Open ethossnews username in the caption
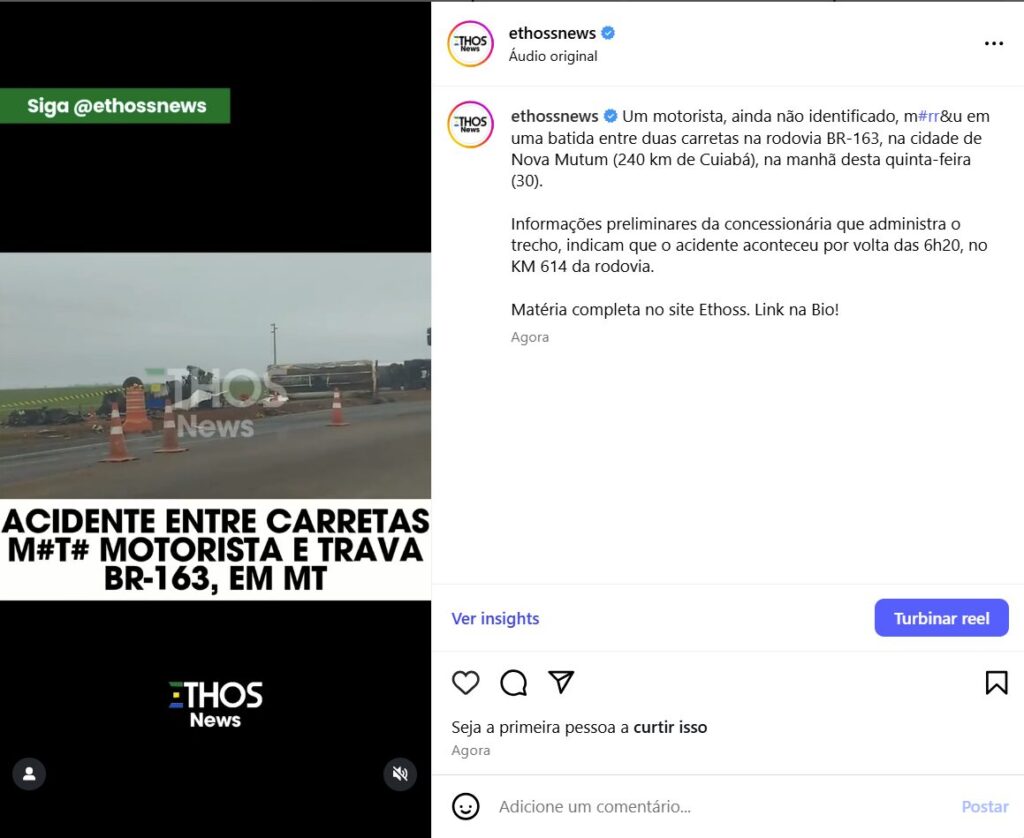The height and width of the screenshot is (838, 1024). 554,116
